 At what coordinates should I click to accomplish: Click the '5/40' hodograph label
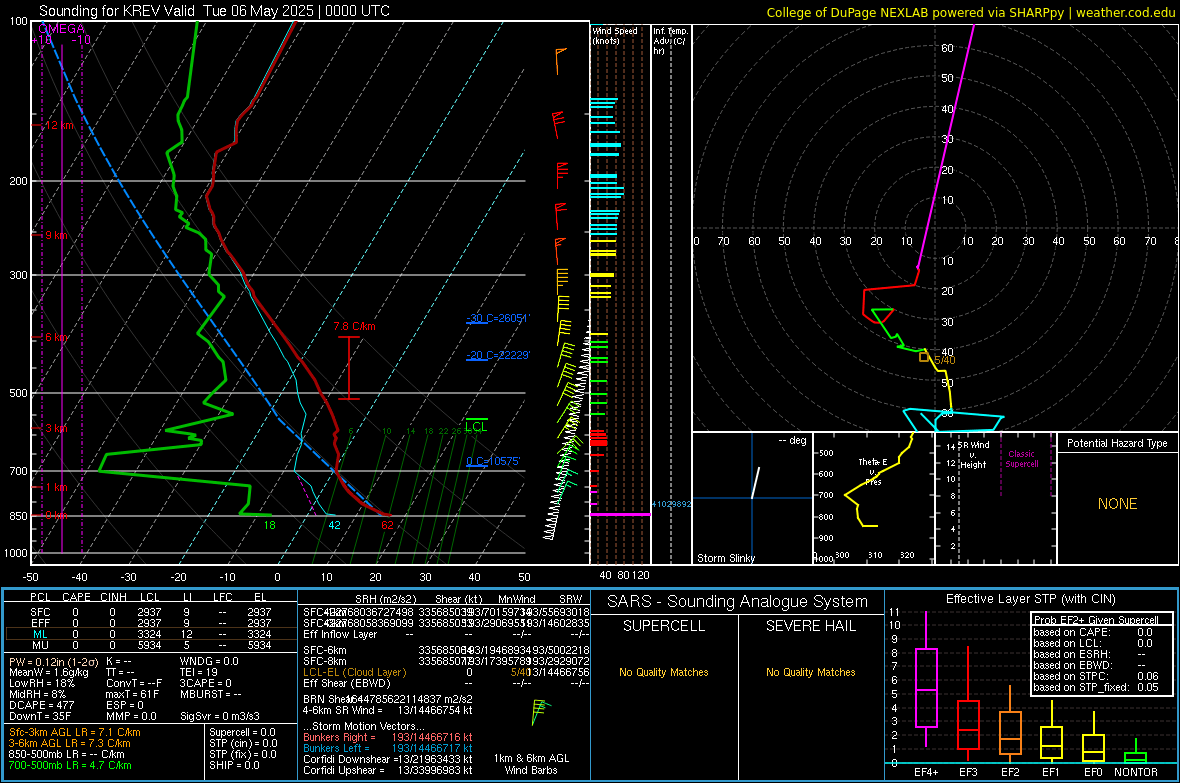pyautogui.click(x=944, y=361)
